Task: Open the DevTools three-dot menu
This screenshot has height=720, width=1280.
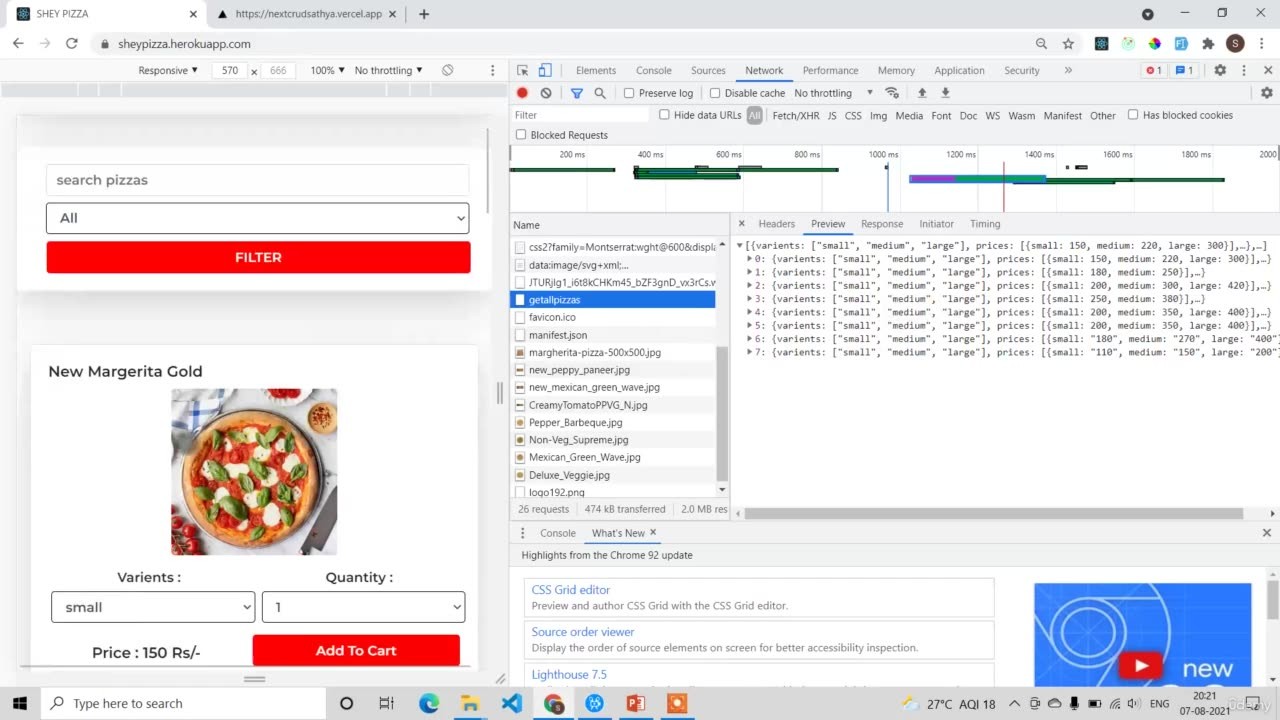Action: click(x=1244, y=70)
